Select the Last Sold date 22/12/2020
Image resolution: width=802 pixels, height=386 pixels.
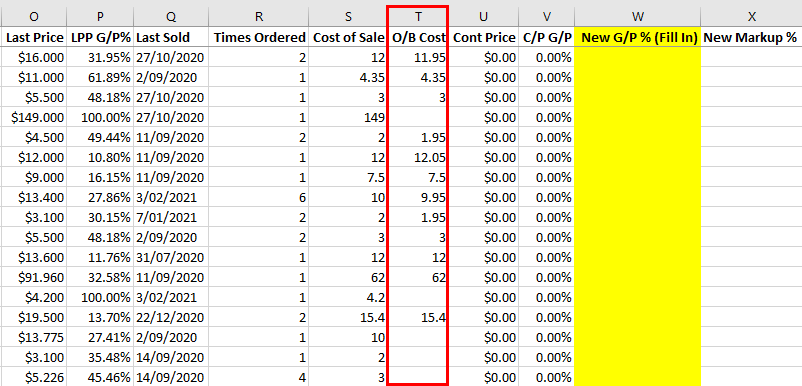(x=172, y=317)
